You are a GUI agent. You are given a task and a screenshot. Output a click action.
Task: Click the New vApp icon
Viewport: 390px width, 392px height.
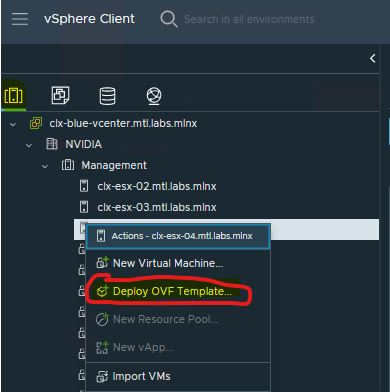point(102,347)
